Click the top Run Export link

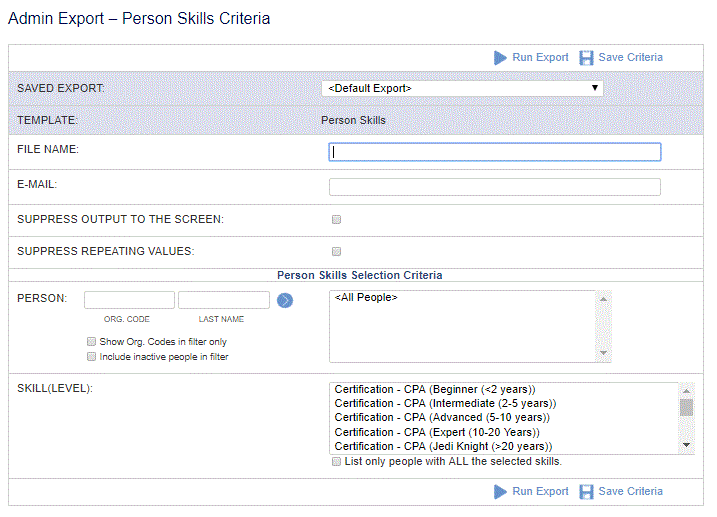(x=540, y=57)
